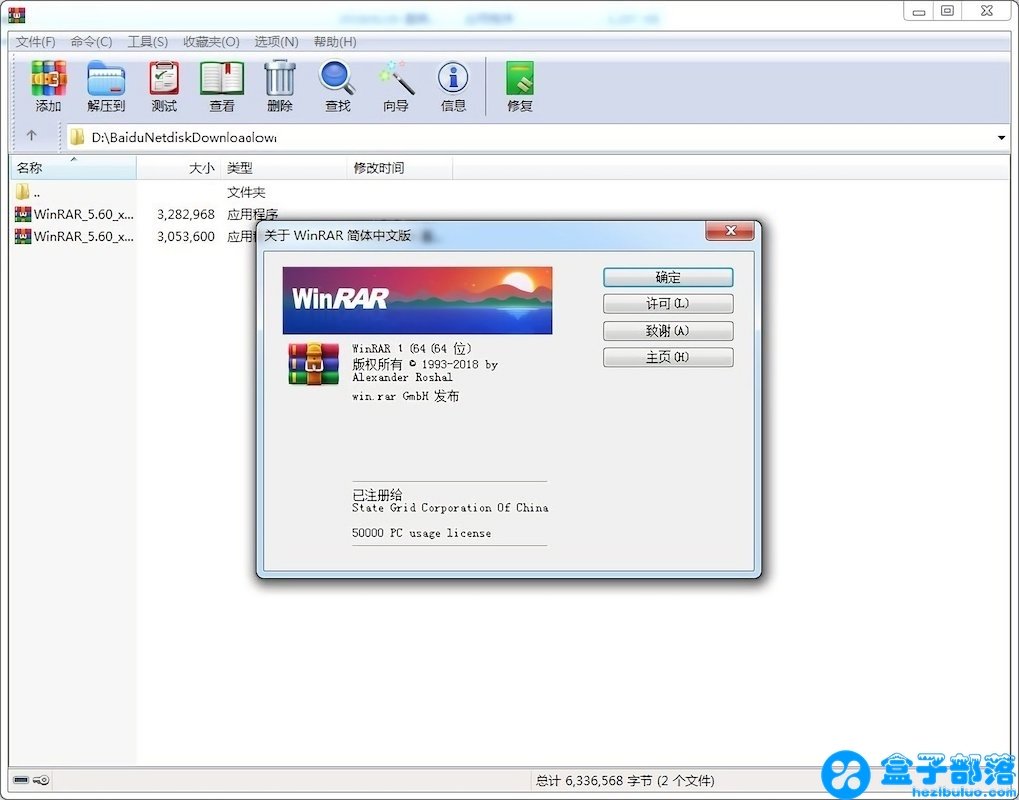Click the Add (添加) toolbar icon

point(48,85)
